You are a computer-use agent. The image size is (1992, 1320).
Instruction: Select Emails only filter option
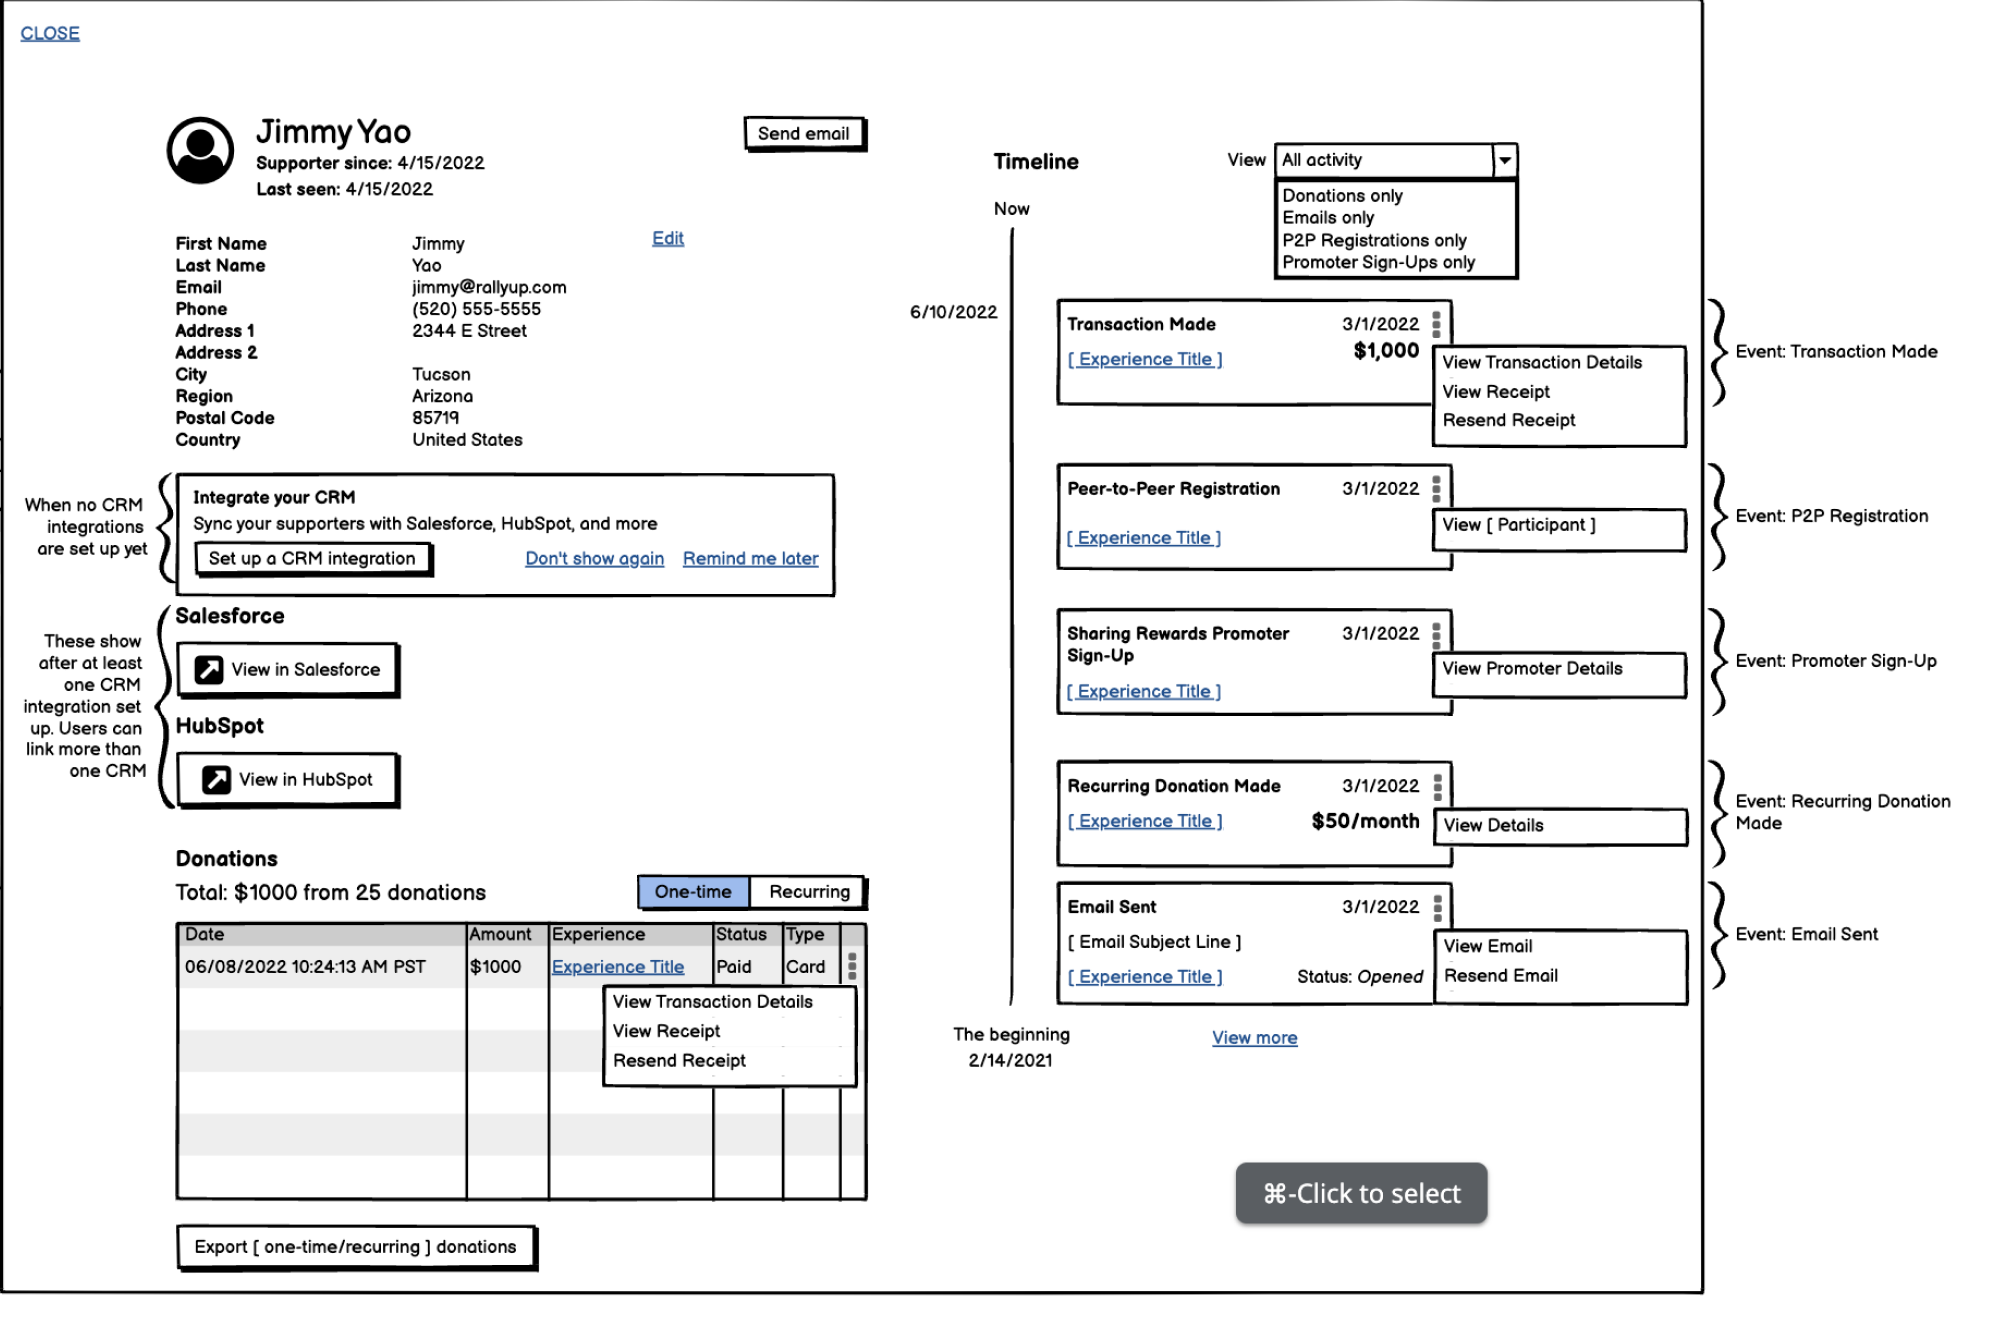[x=1328, y=218]
